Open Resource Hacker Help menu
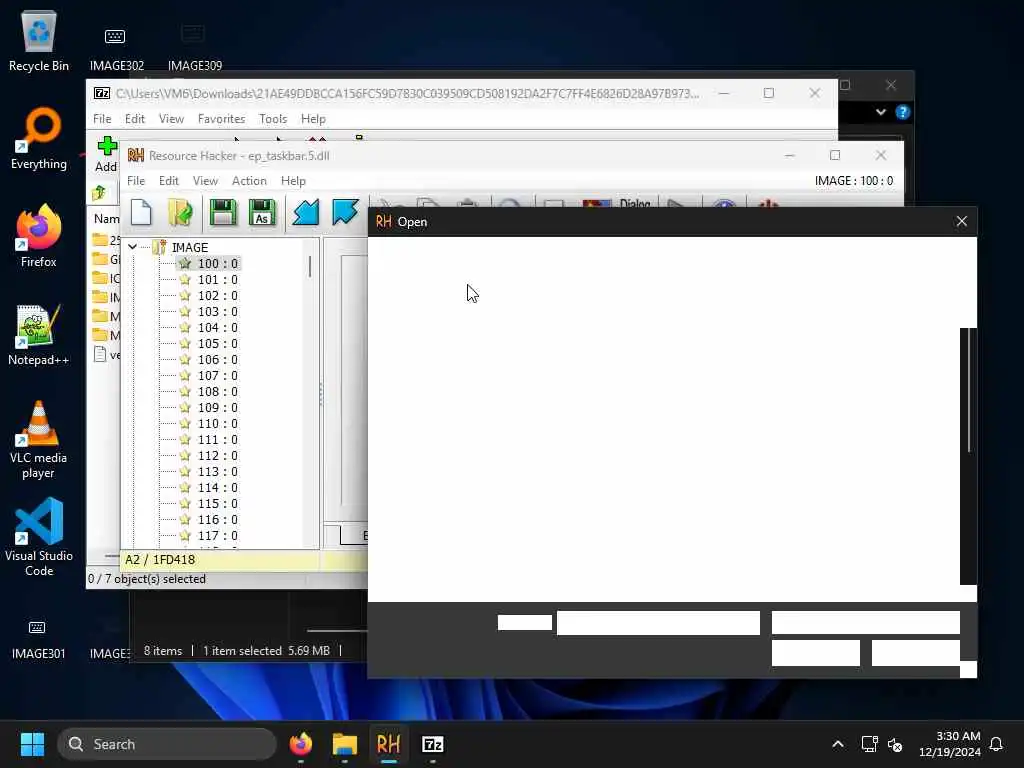The width and height of the screenshot is (1024, 768). [x=293, y=181]
